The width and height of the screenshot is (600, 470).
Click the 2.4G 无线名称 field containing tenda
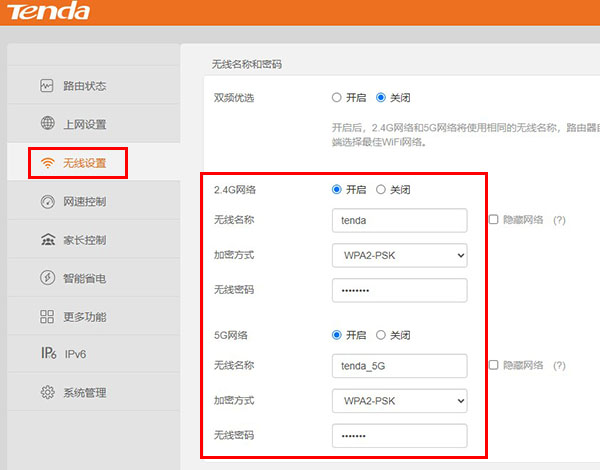coord(399,220)
